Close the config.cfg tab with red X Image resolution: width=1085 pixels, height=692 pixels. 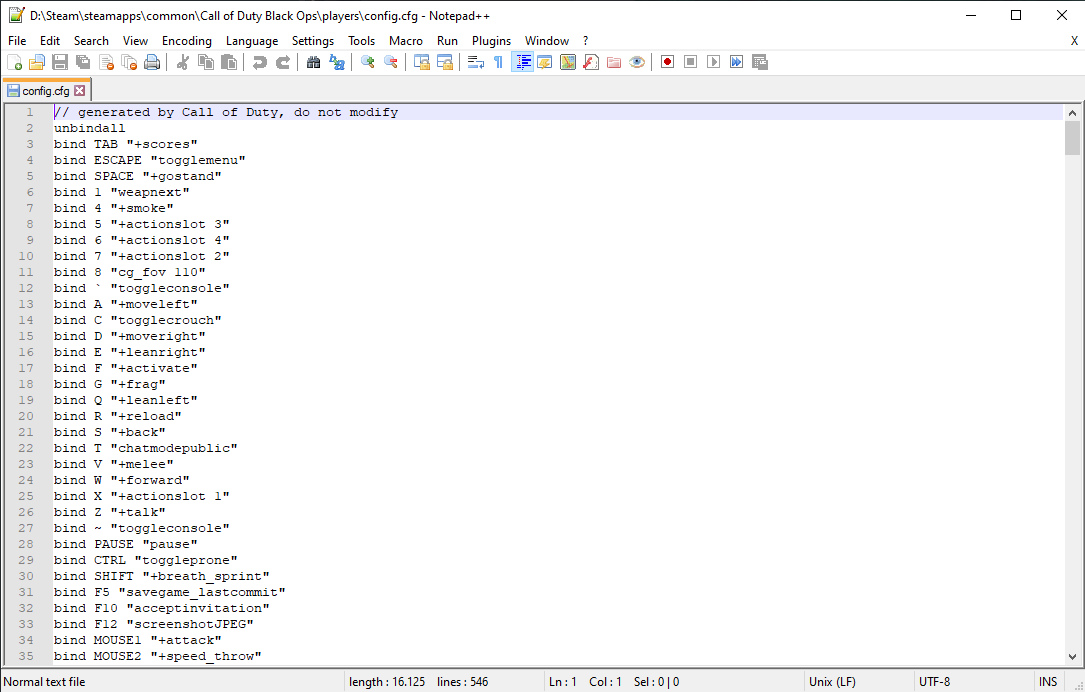(80, 91)
